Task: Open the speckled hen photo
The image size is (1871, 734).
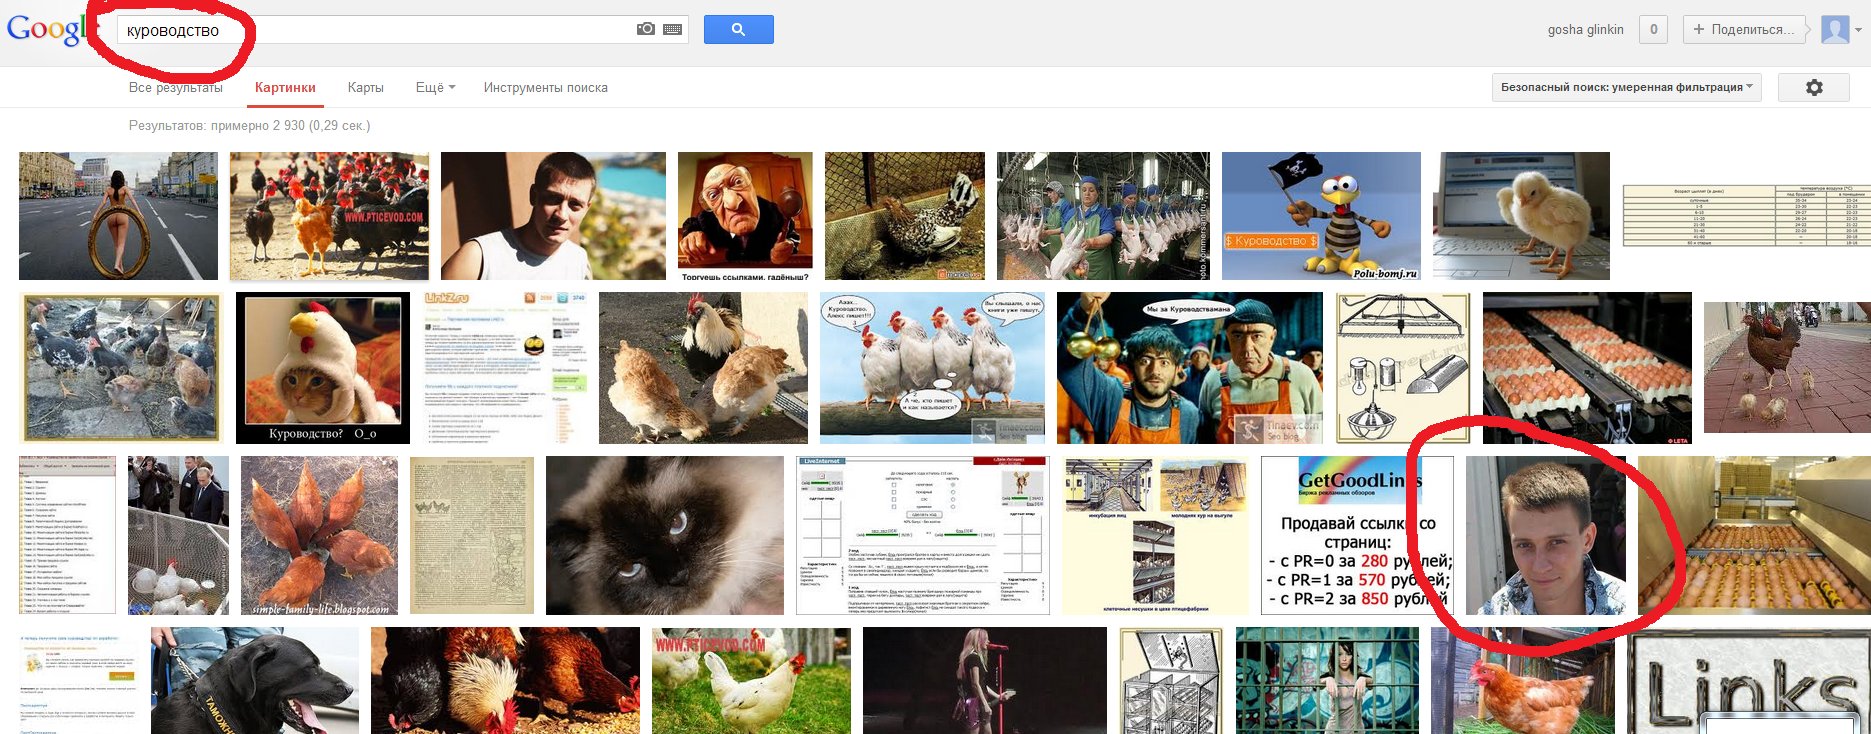Action: pos(904,216)
